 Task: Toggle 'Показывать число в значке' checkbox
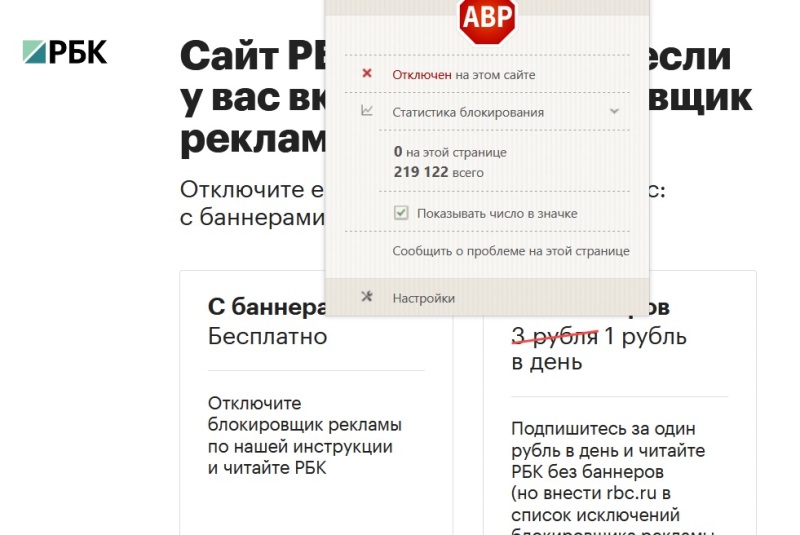[401, 212]
